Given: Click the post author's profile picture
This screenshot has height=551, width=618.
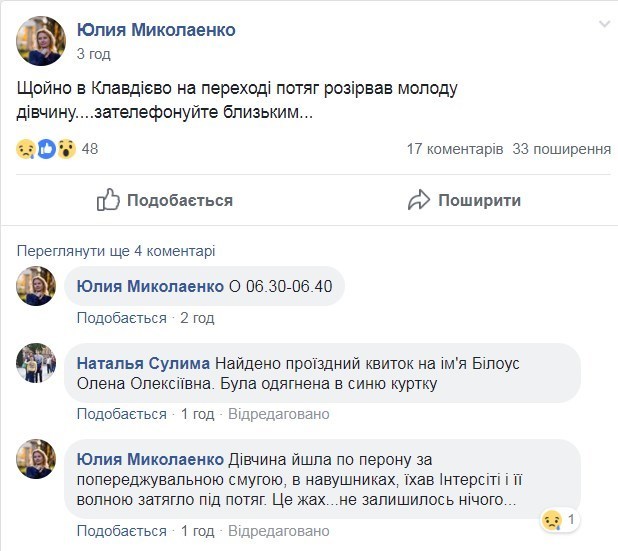Looking at the screenshot, I should (41, 41).
